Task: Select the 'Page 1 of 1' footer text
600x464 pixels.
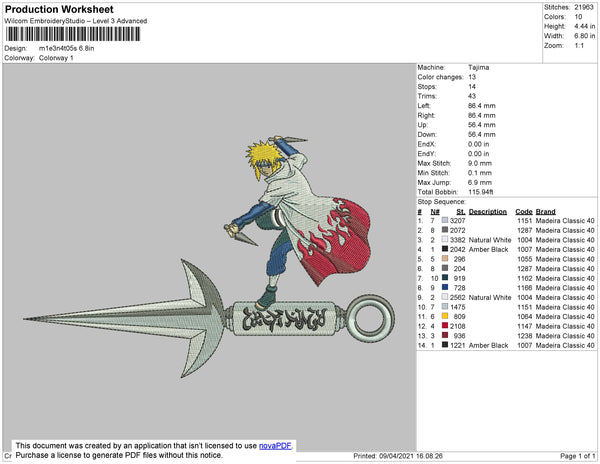Action: tap(577, 456)
